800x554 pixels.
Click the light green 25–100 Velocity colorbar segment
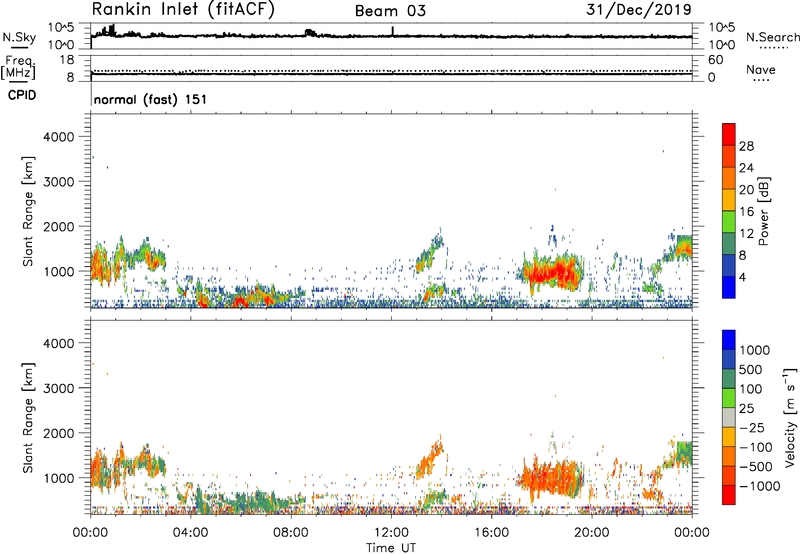(x=729, y=398)
